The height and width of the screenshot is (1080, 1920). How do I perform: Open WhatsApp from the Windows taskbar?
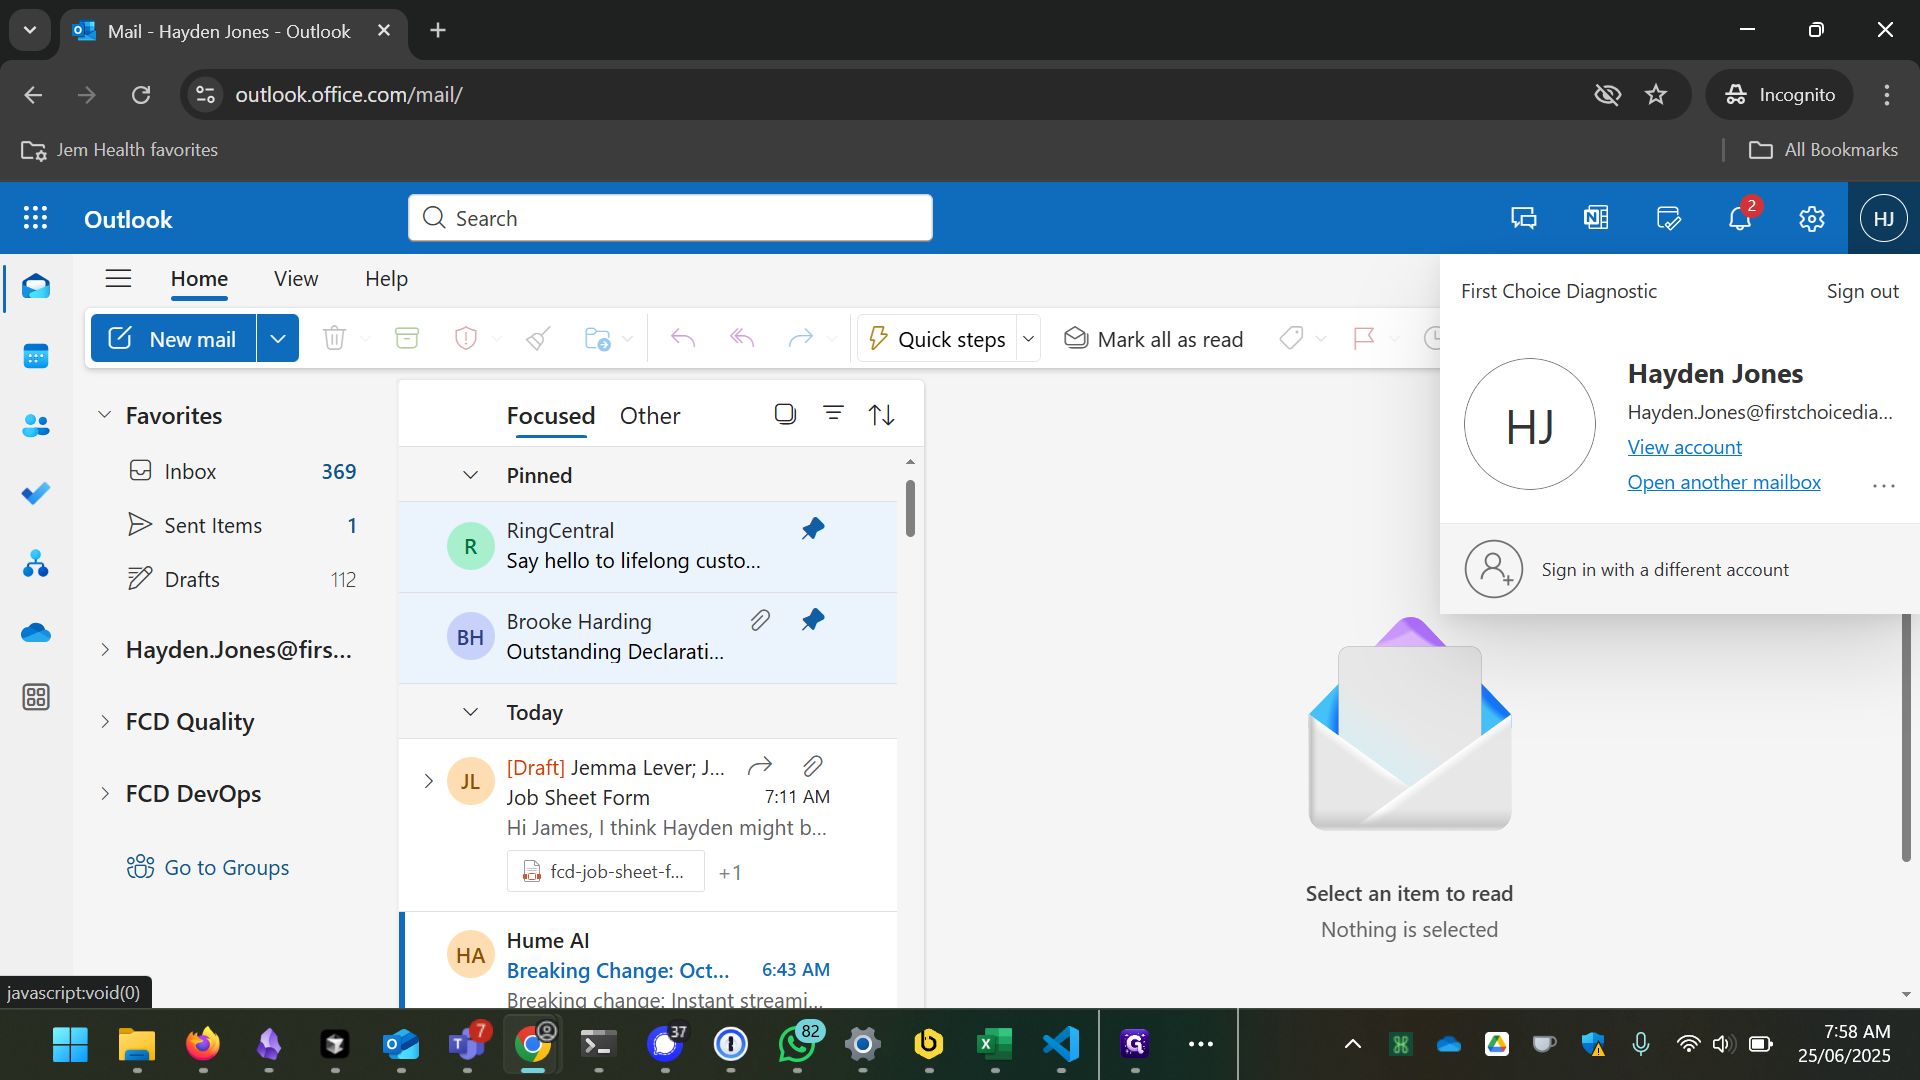click(797, 1045)
